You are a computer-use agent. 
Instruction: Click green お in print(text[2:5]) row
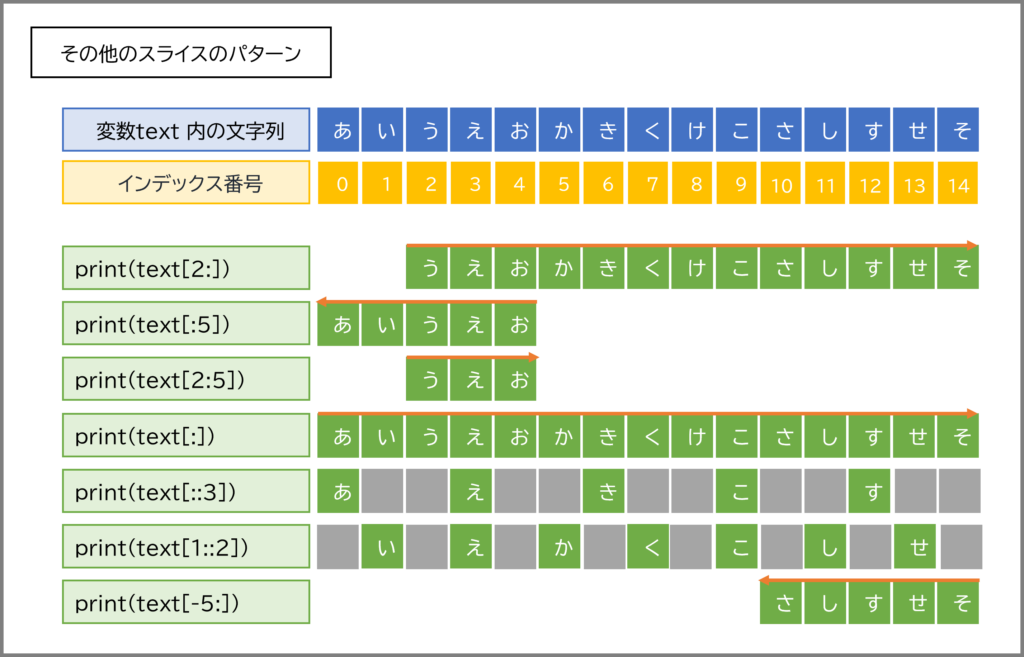click(x=515, y=379)
